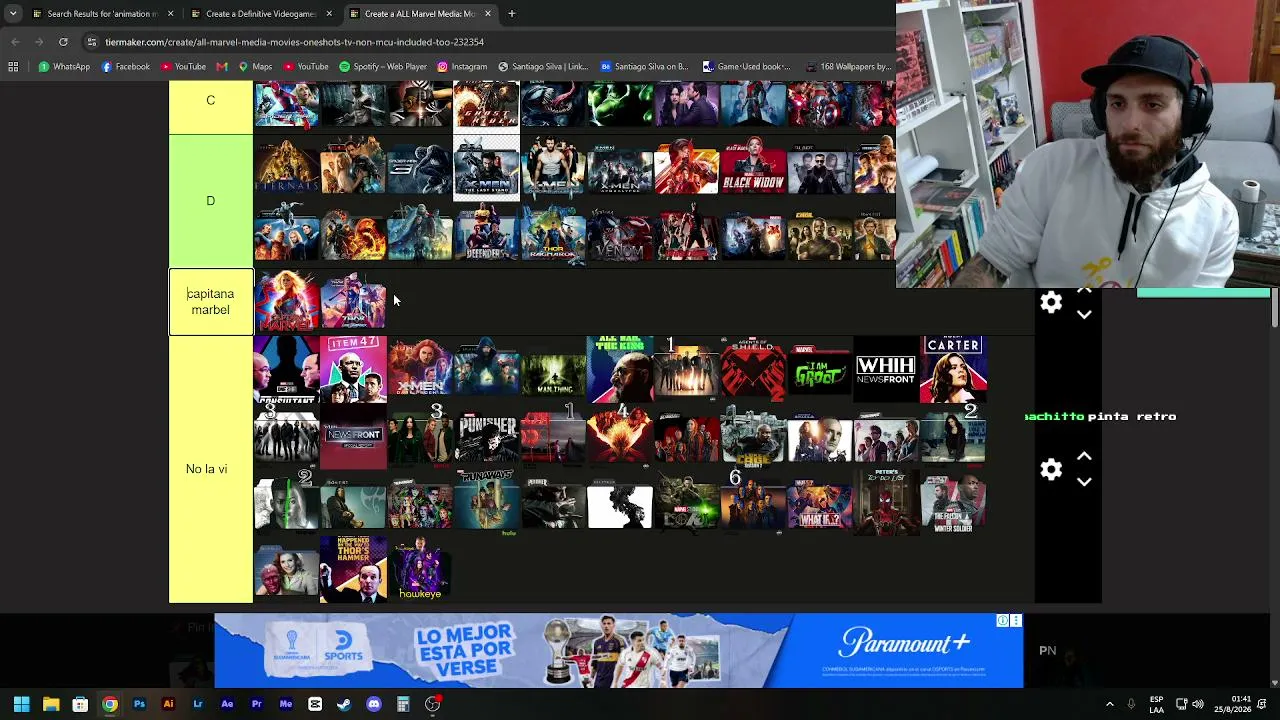1280x720 pixels.
Task: Select the Item 47 thumbnail
Action: 353,370
